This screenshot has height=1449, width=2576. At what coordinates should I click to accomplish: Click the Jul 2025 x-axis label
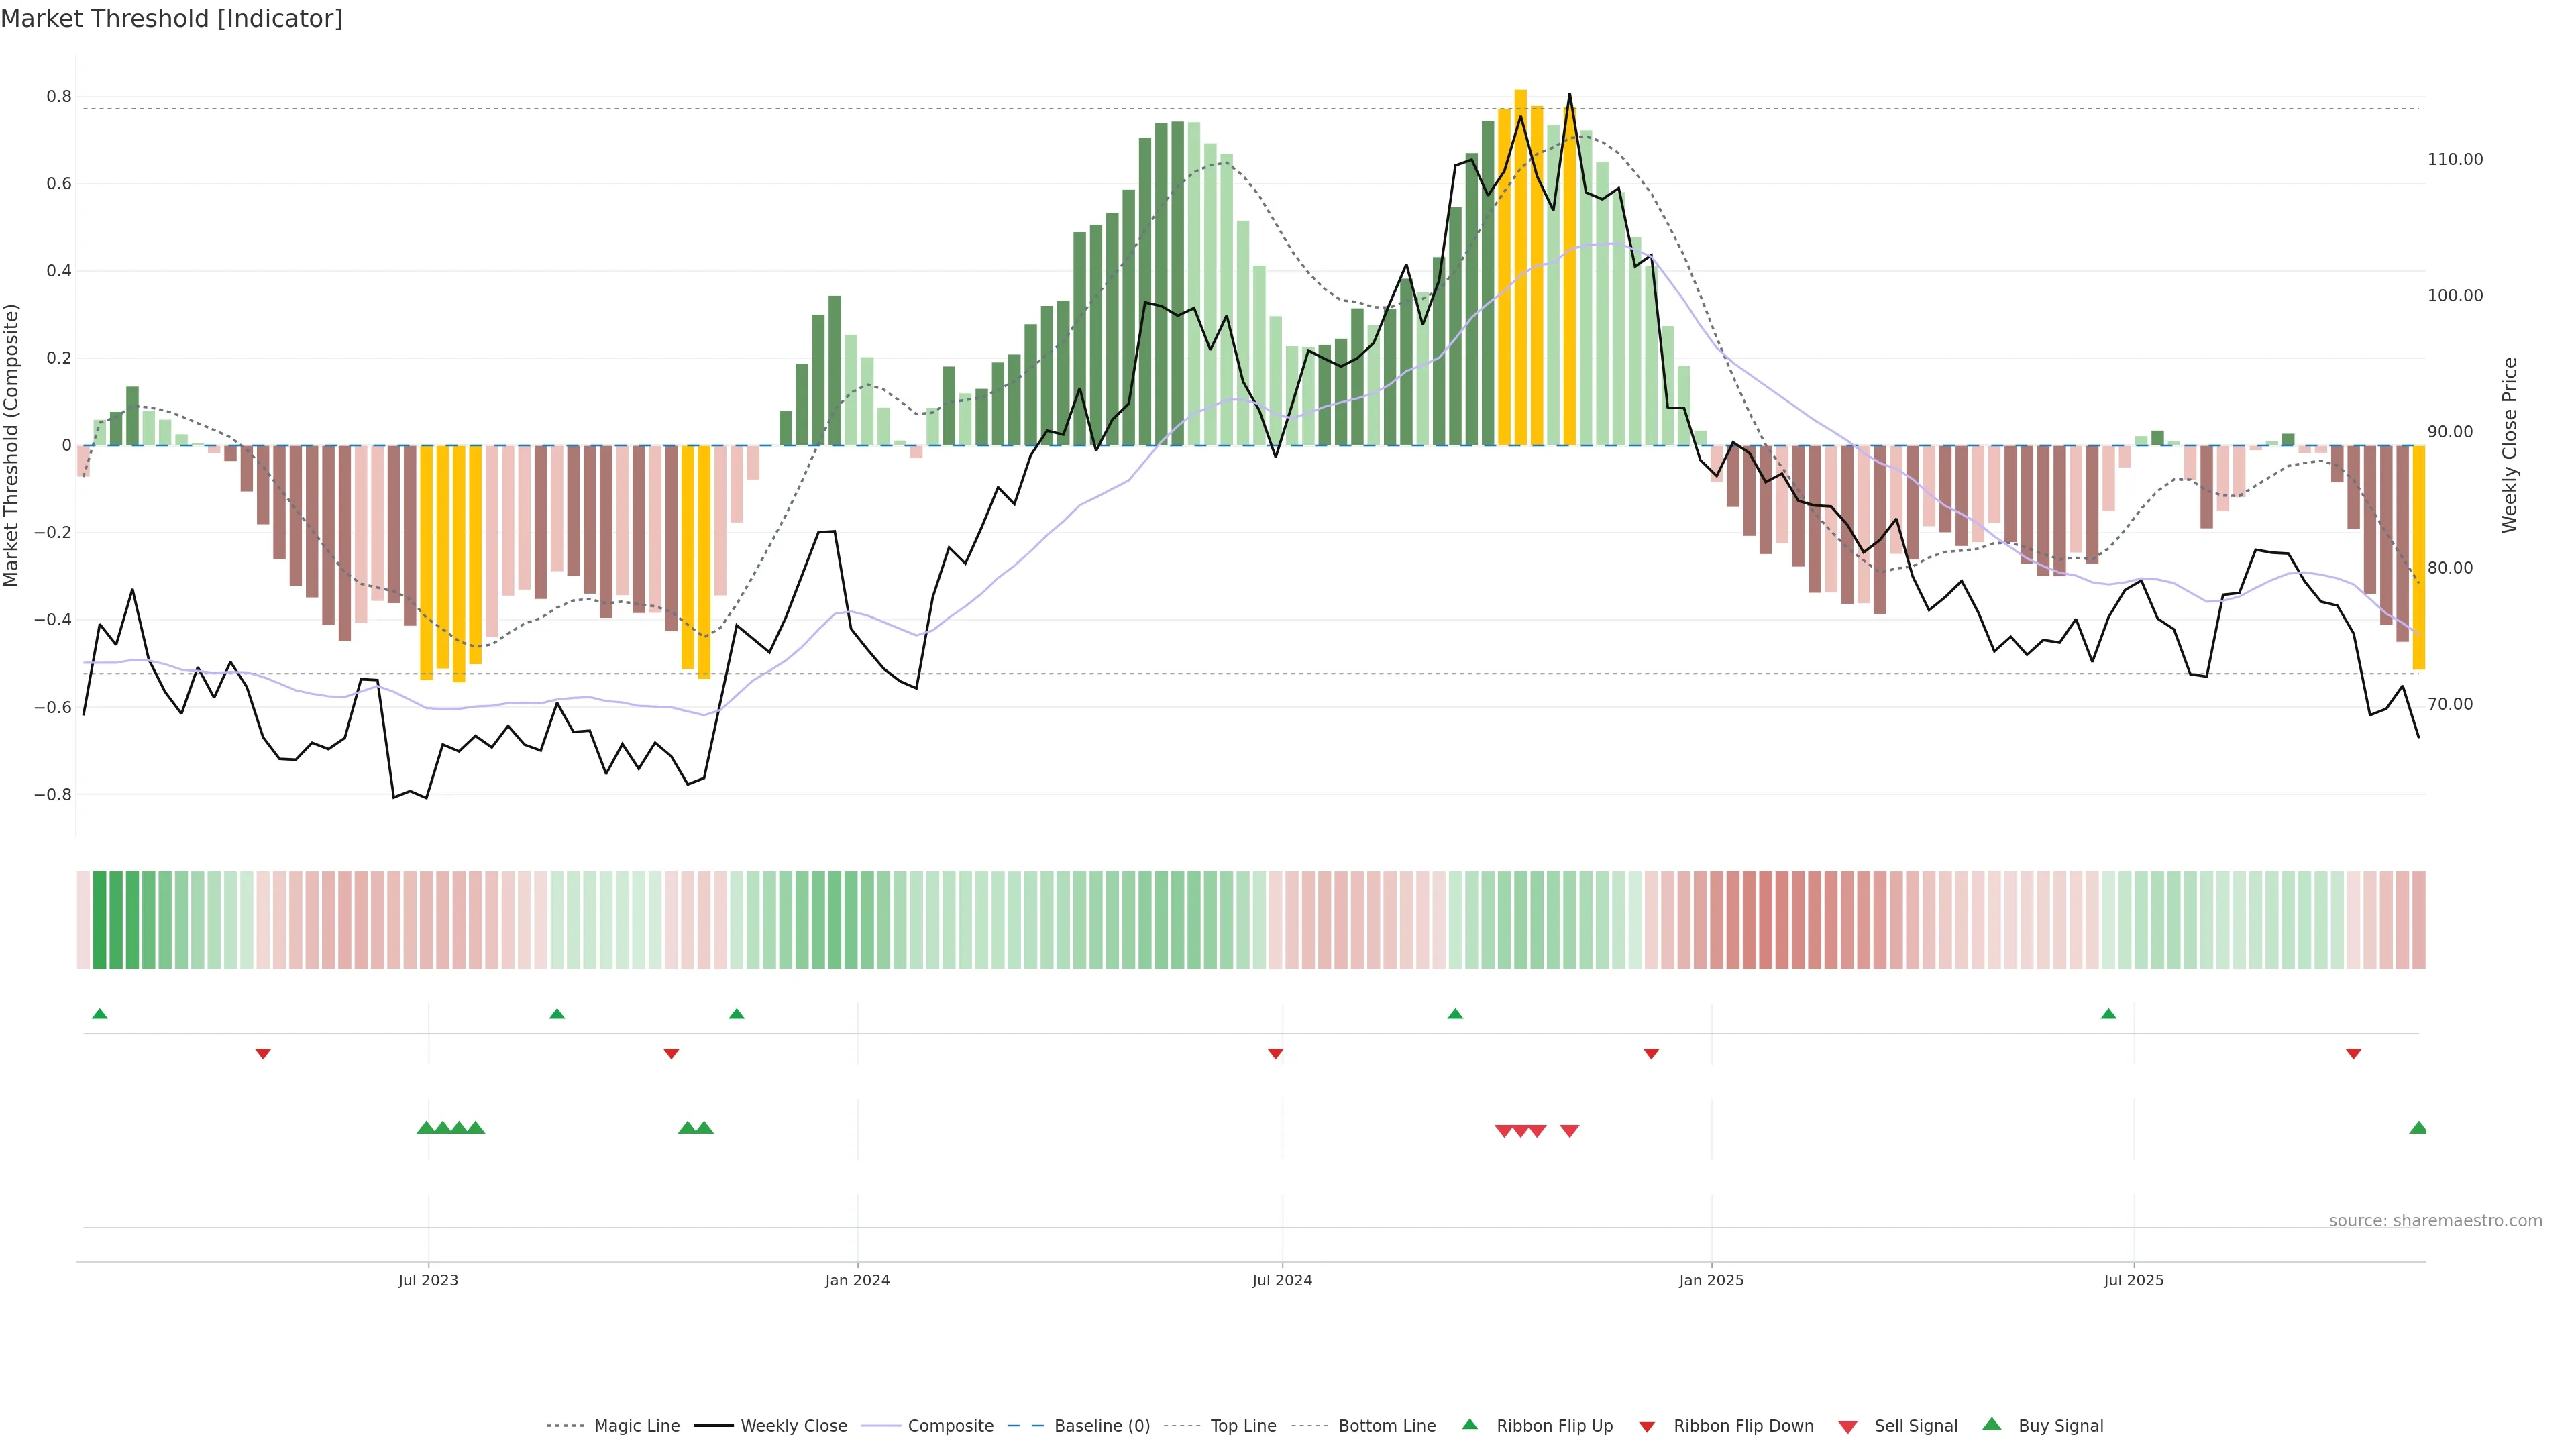pos(2133,1280)
